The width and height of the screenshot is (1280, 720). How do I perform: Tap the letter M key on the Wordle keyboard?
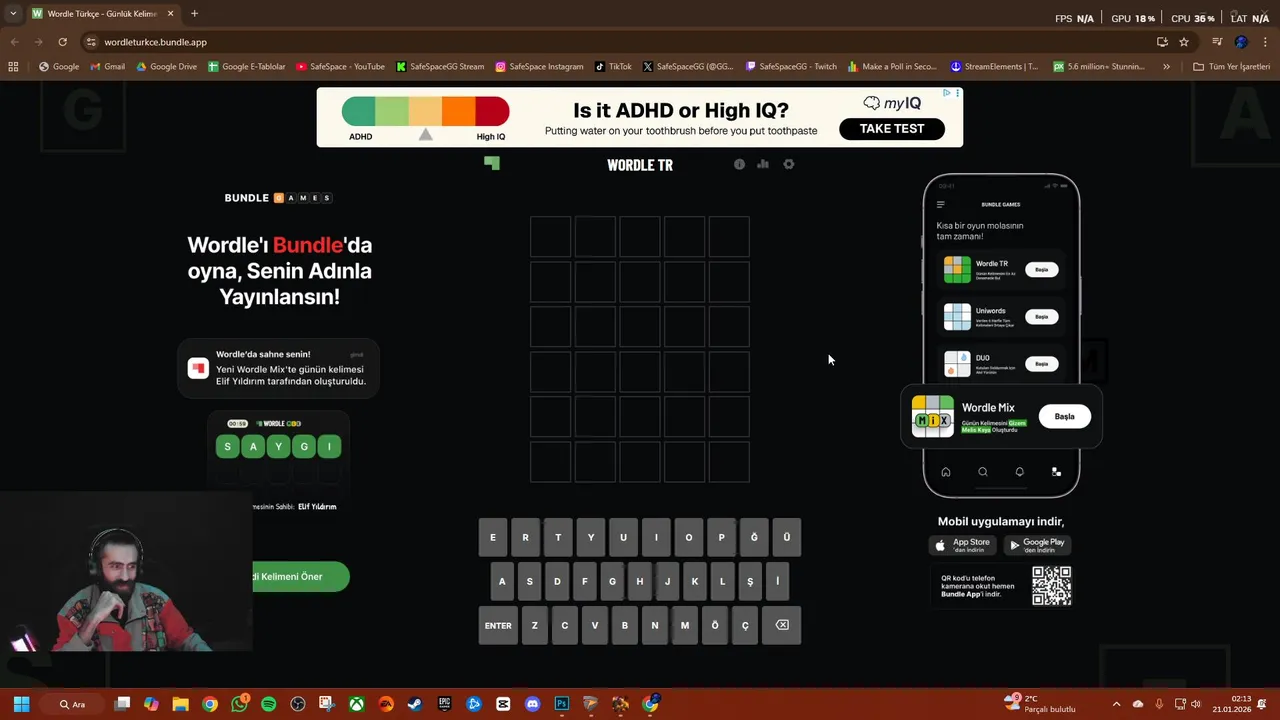click(x=685, y=625)
